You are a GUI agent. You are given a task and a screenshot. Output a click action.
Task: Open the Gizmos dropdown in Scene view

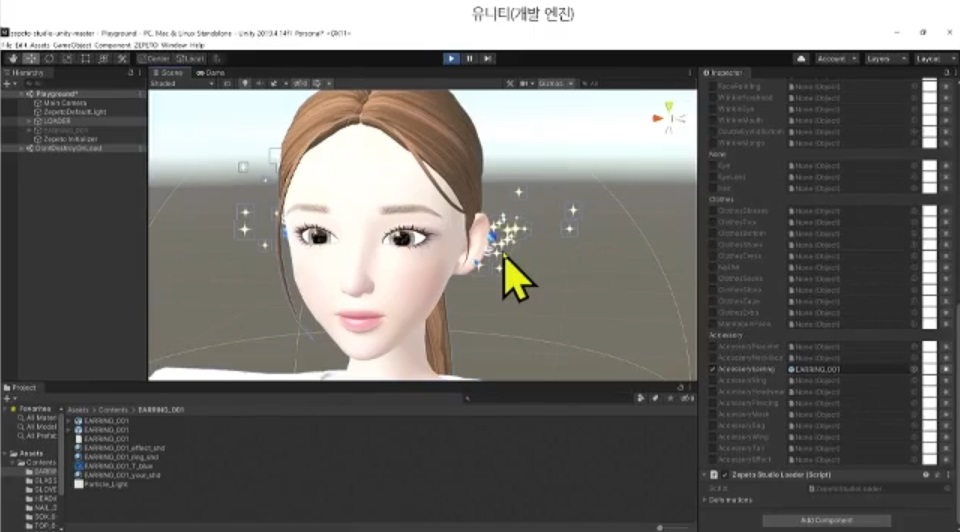tap(556, 83)
